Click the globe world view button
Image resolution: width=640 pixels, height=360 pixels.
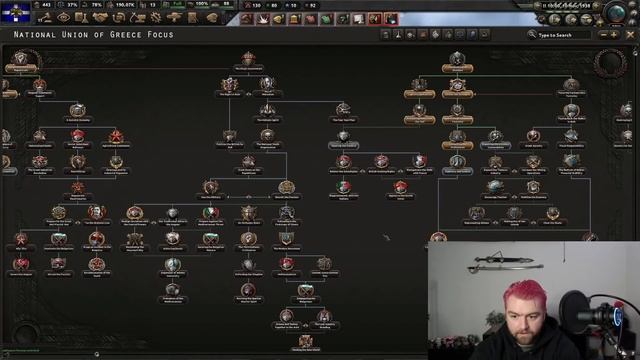(x=616, y=13)
